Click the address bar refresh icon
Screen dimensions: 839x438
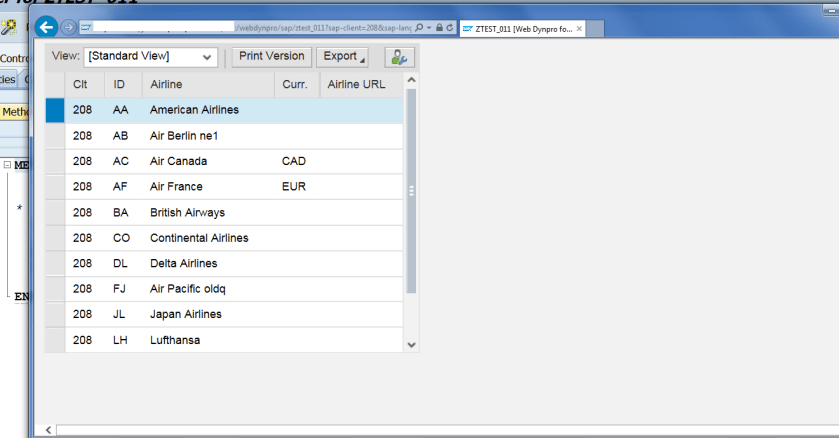click(450, 27)
